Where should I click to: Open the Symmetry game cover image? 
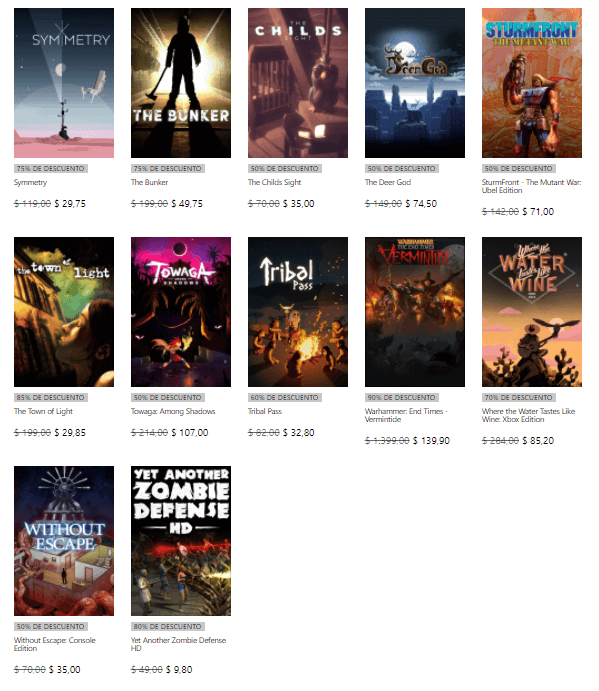(64, 83)
